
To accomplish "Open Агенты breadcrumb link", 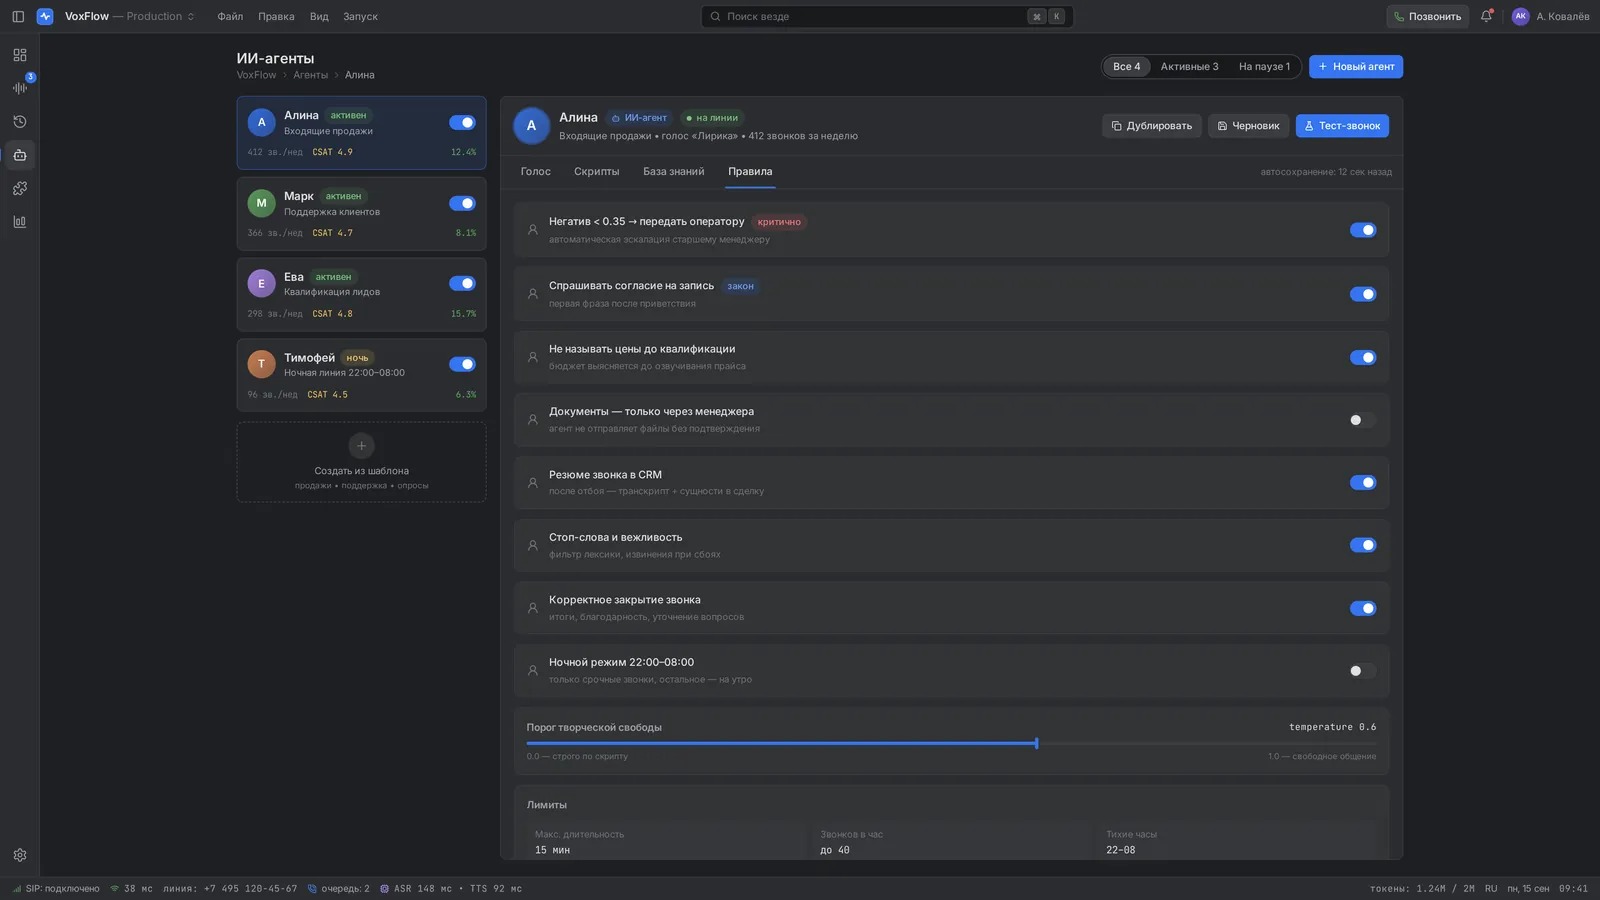I will tap(310, 75).
